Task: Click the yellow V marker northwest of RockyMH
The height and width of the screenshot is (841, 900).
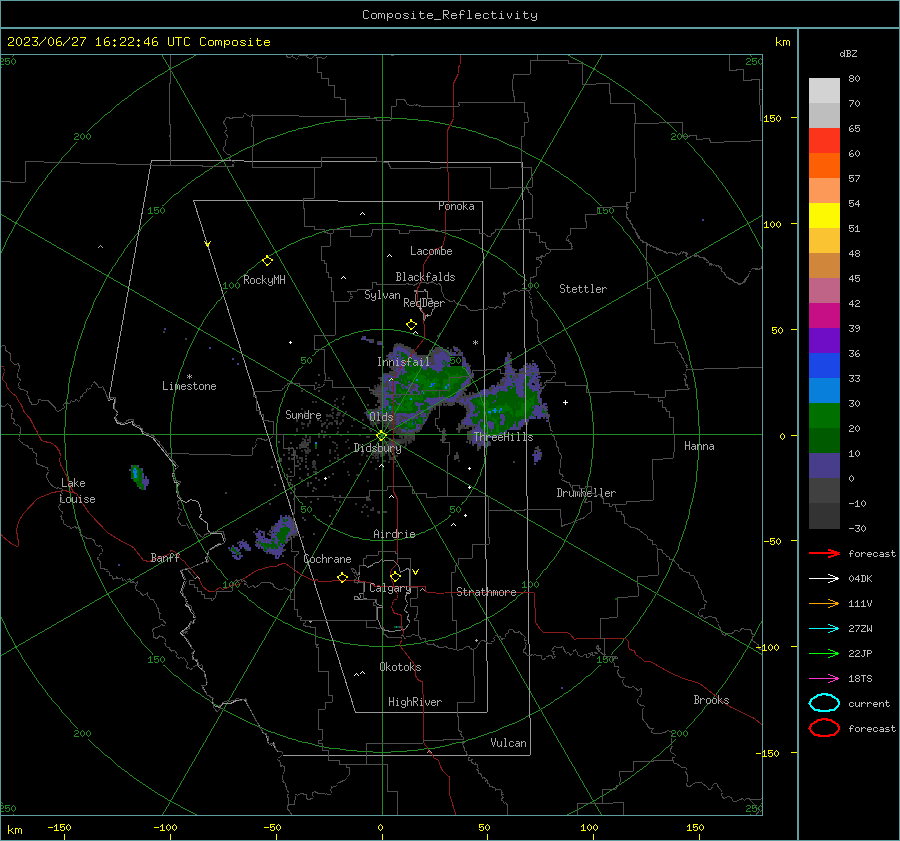Action: point(208,244)
